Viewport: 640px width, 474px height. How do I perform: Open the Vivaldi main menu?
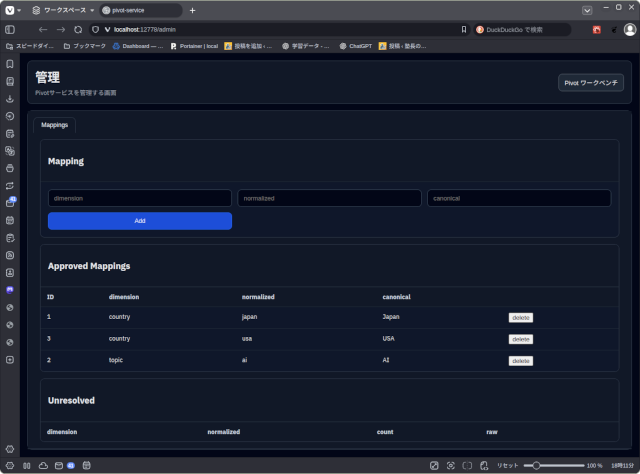pyautogui.click(x=10, y=10)
